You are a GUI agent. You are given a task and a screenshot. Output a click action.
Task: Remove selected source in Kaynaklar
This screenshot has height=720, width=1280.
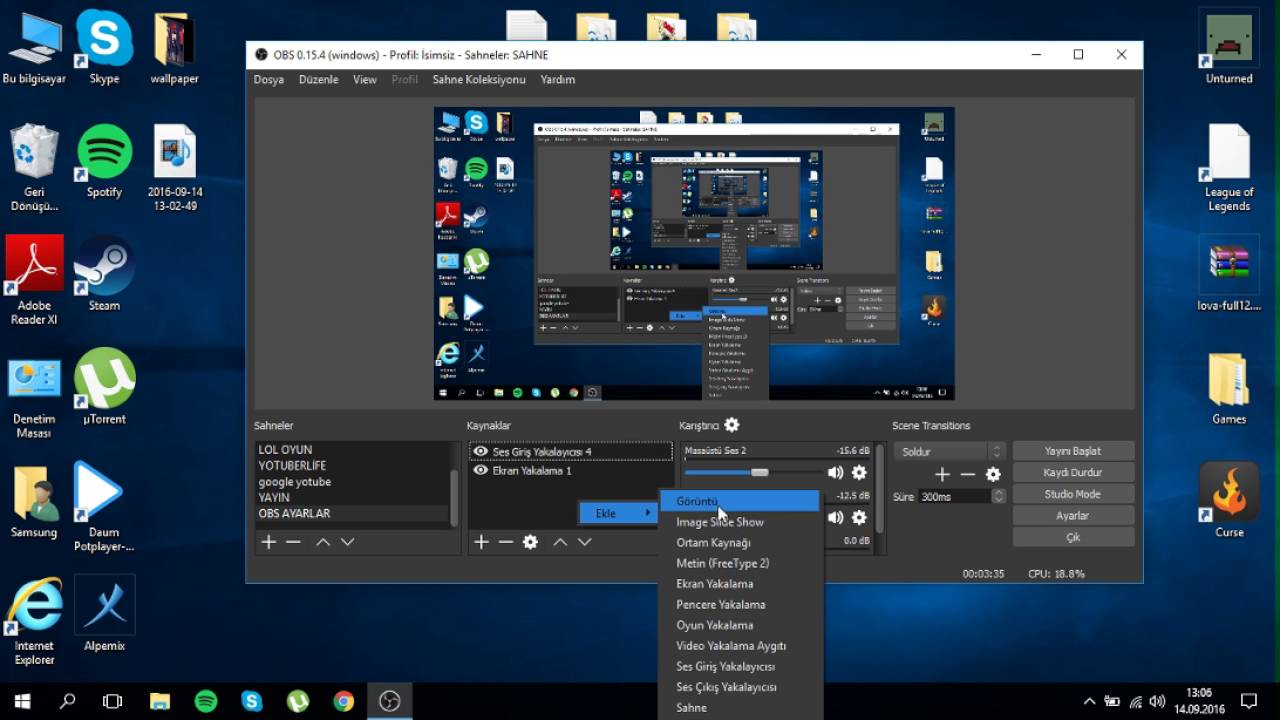pos(506,541)
